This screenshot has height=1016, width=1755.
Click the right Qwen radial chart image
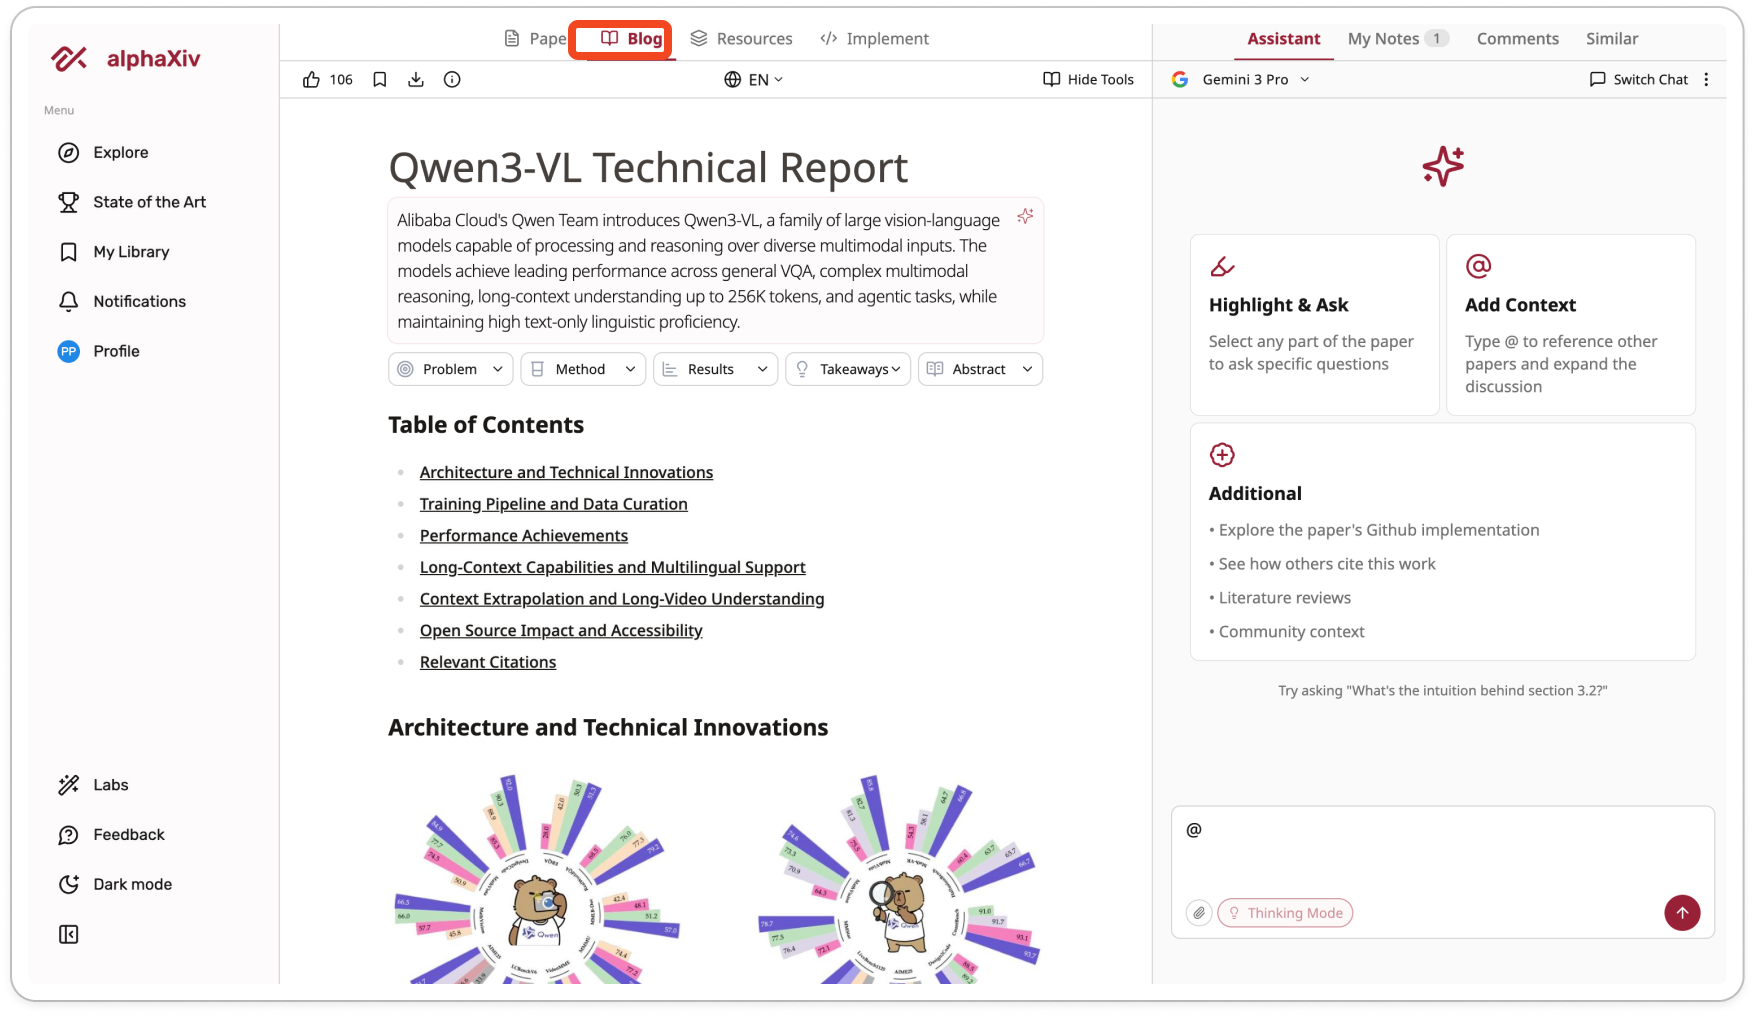(899, 877)
